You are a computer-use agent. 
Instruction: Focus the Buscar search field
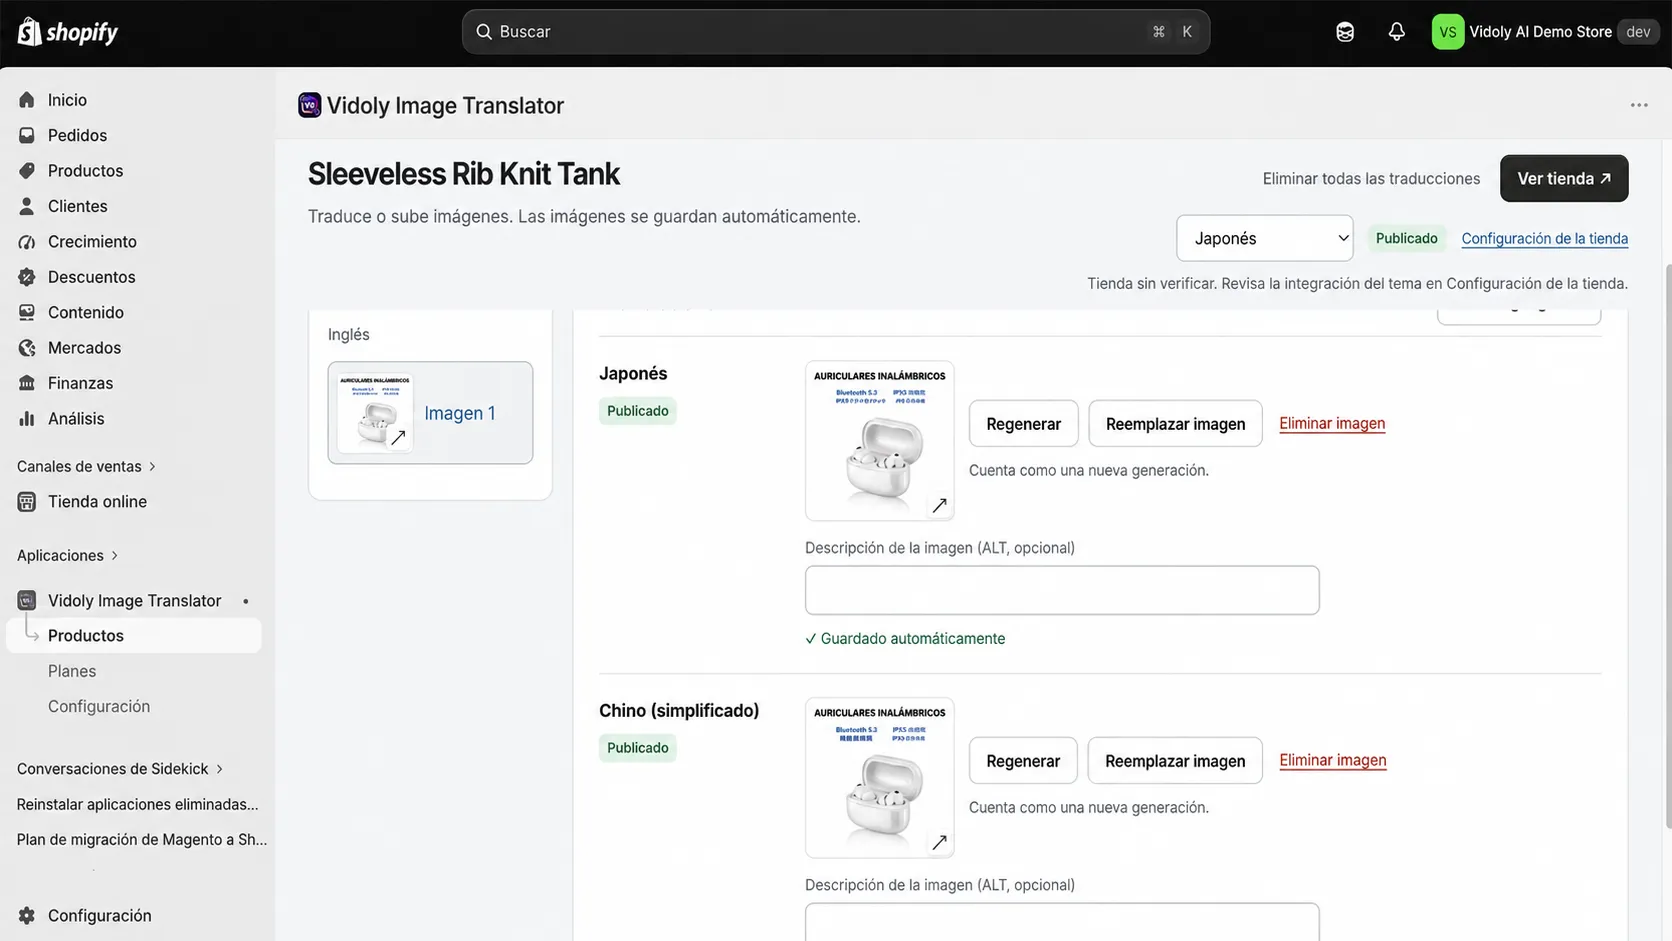click(836, 32)
